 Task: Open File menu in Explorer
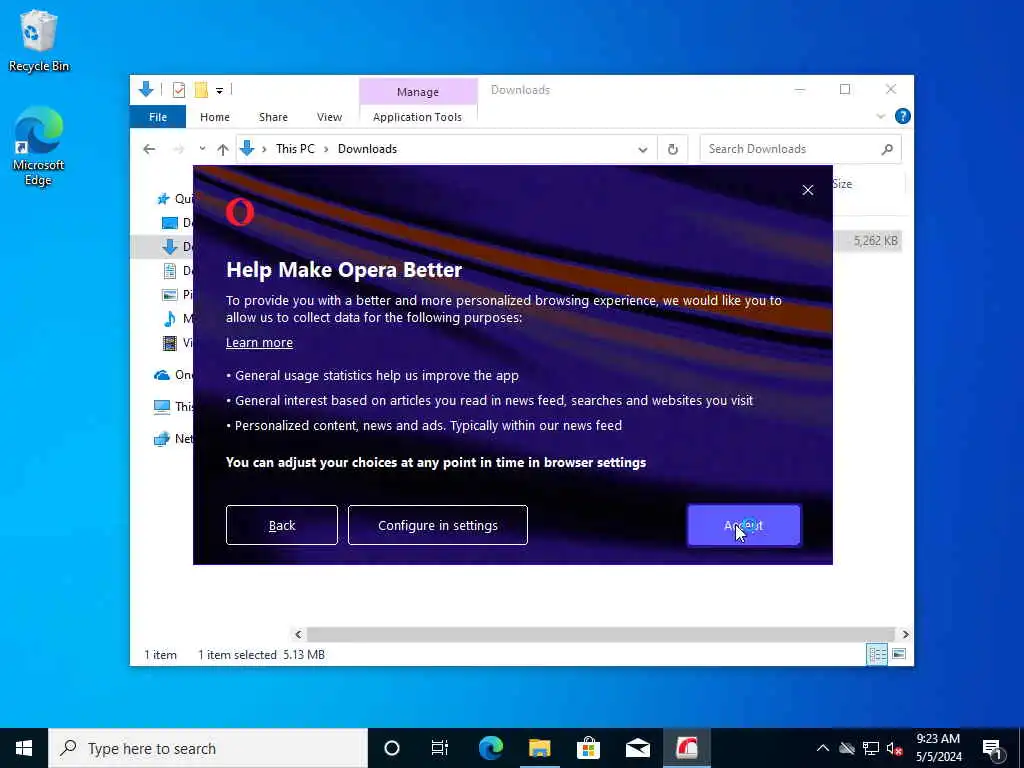158,117
